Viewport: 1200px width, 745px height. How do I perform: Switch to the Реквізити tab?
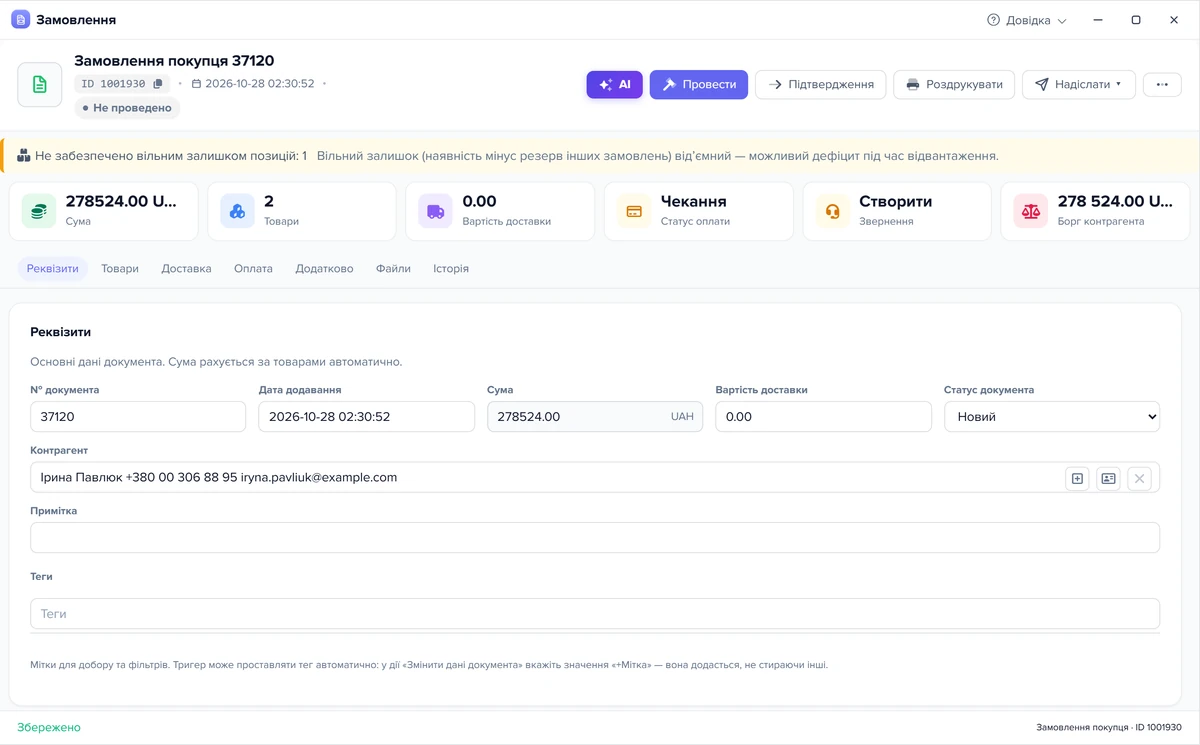[53, 269]
